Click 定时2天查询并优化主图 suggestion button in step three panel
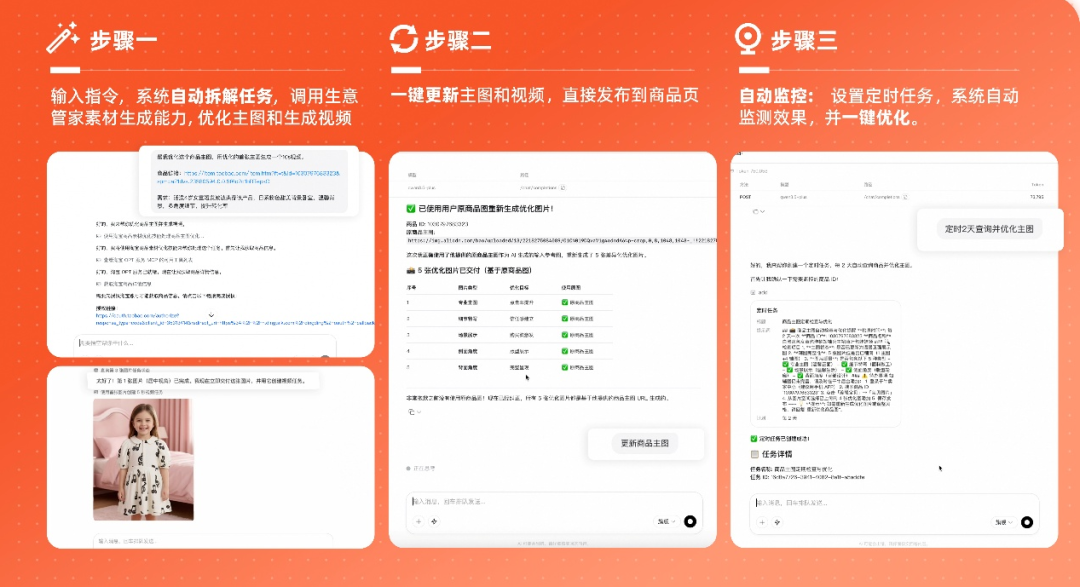The image size is (1080, 587). click(989, 229)
